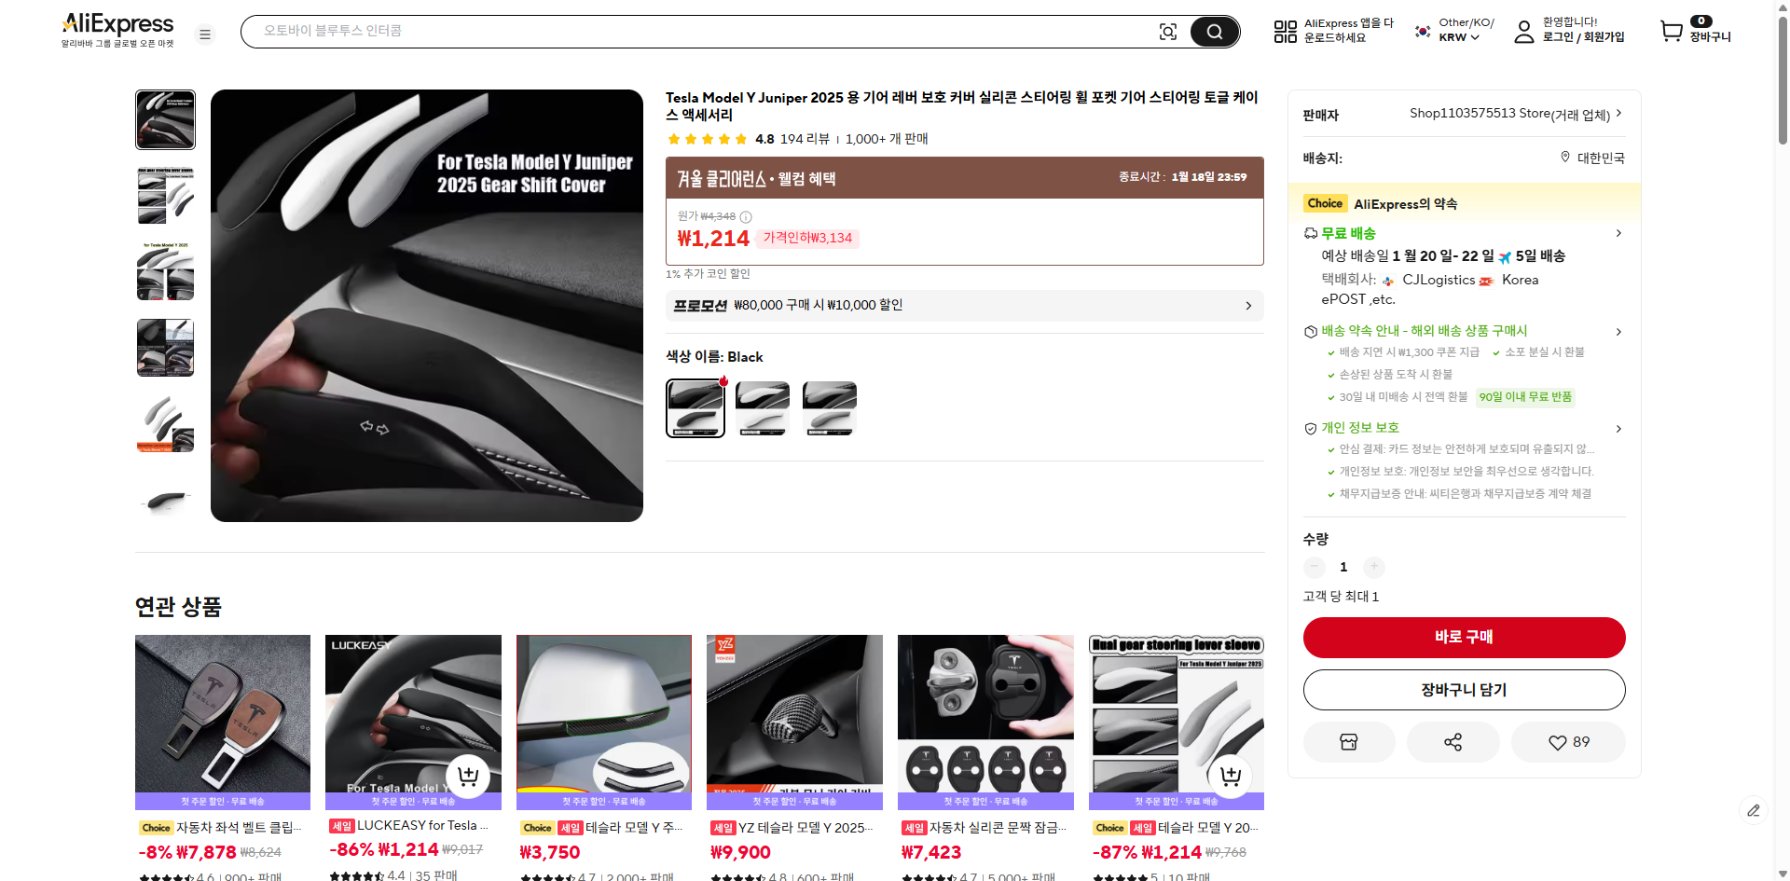Open the LUCKEASY for Tesla product title
Screen dimensions: 1790x881
(x=422, y=826)
